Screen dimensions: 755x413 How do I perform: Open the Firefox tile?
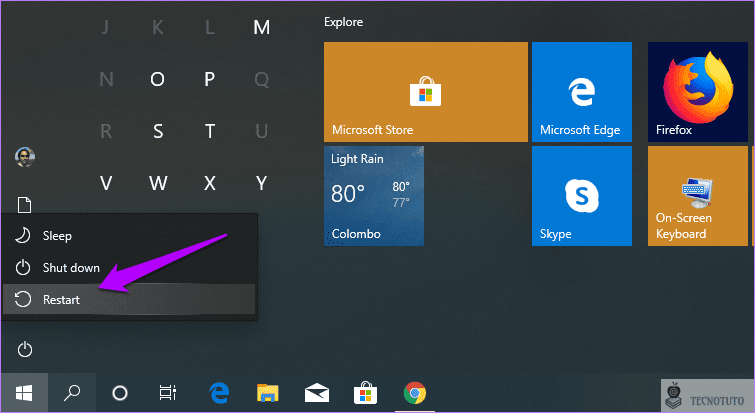tap(698, 92)
